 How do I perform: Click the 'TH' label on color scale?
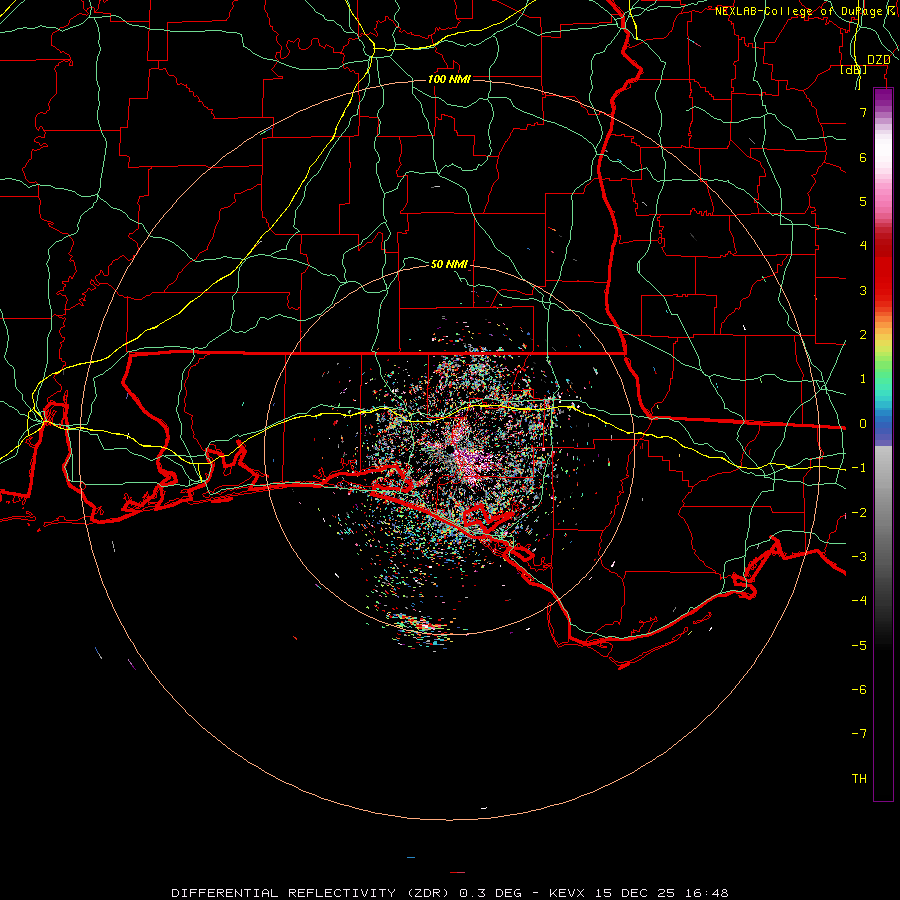pos(859,778)
